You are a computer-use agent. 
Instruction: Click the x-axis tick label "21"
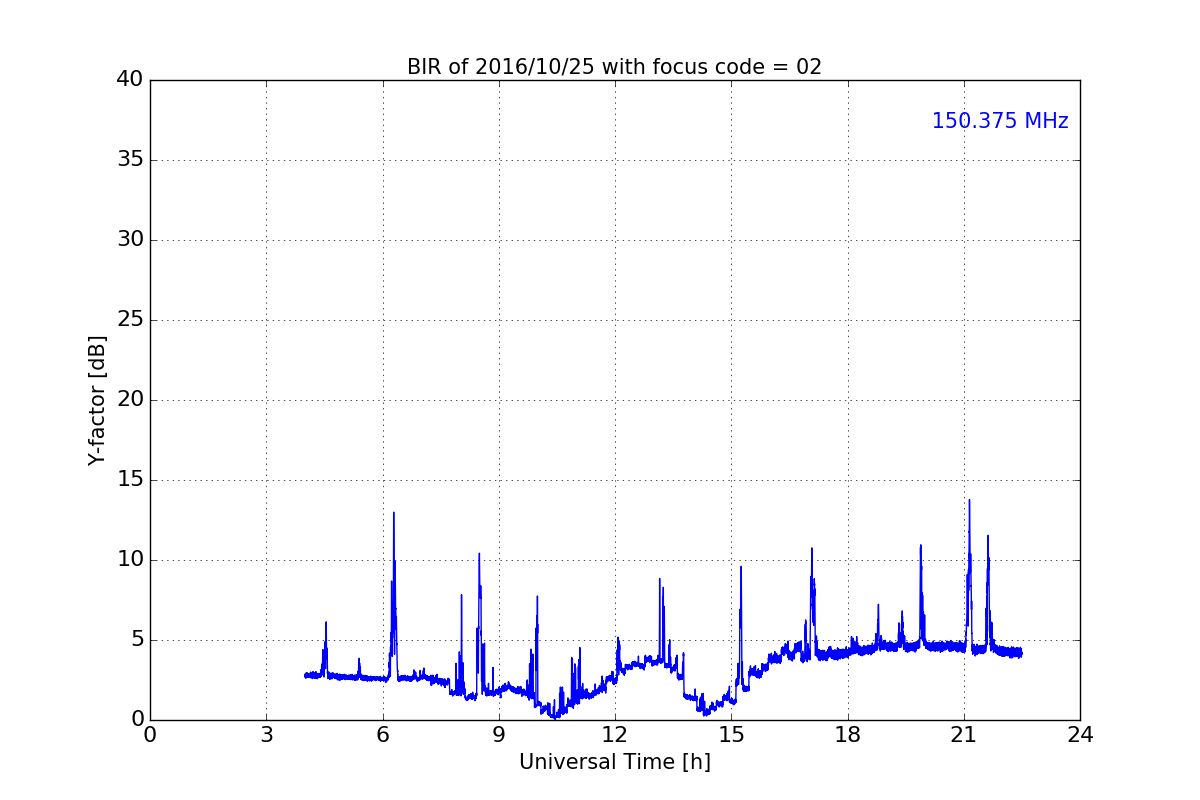[964, 735]
